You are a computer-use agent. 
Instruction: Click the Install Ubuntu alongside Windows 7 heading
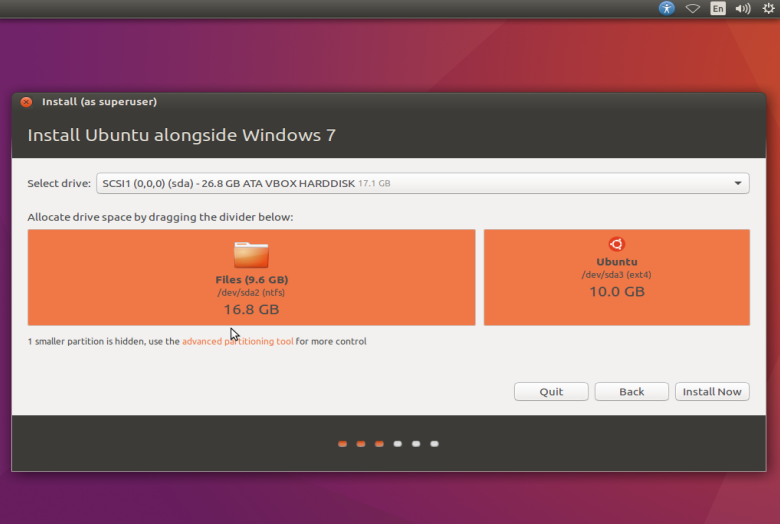click(x=182, y=135)
